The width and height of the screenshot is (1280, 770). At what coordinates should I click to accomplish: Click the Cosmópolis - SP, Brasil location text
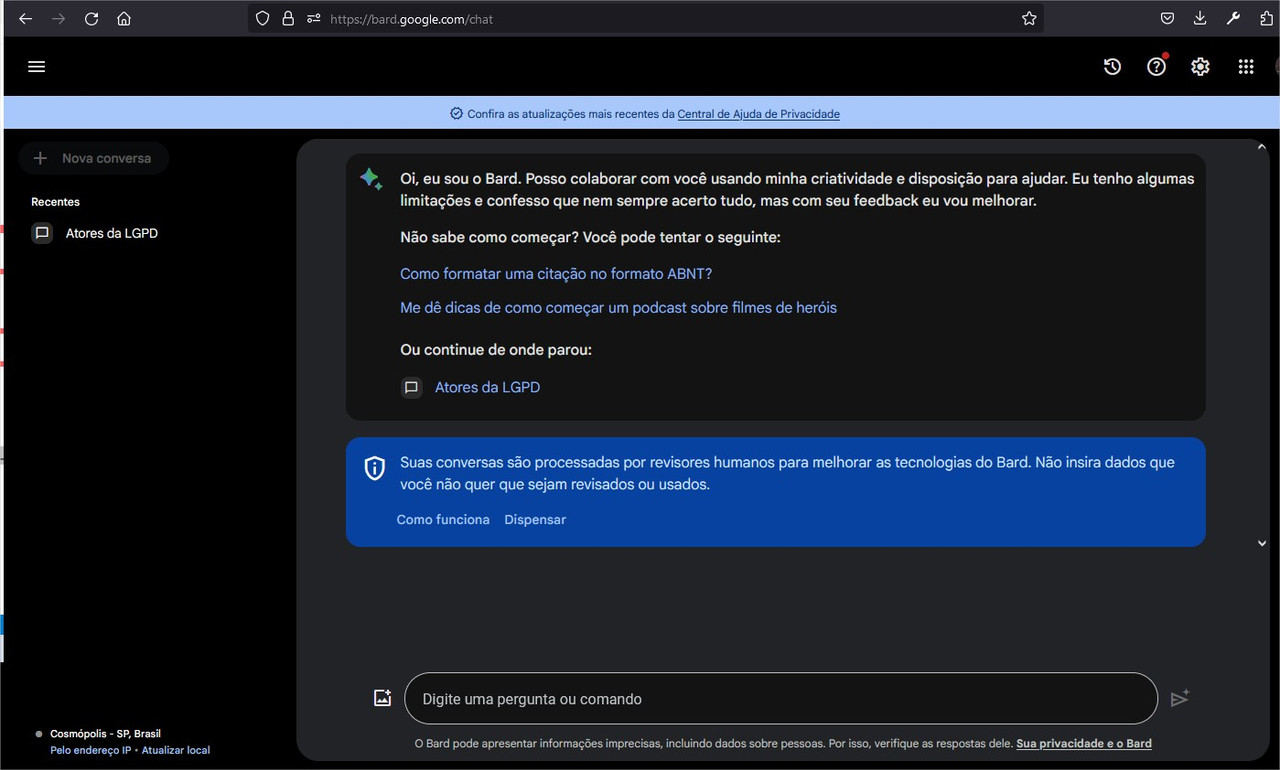105,734
